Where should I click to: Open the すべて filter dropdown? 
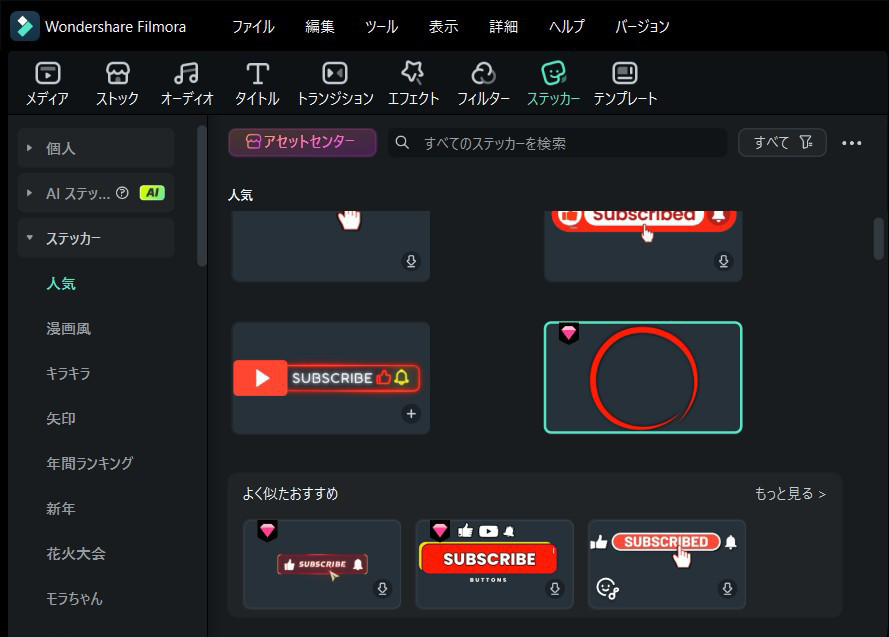(782, 142)
